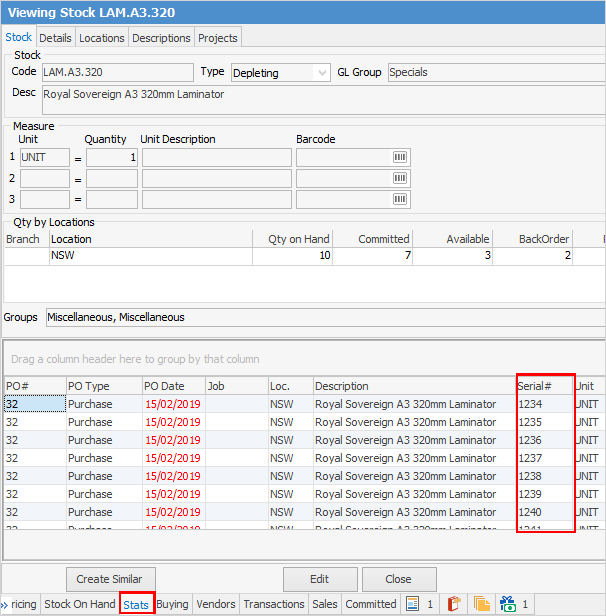
Task: Open the yellow documents icon tab
Action: 480,604
